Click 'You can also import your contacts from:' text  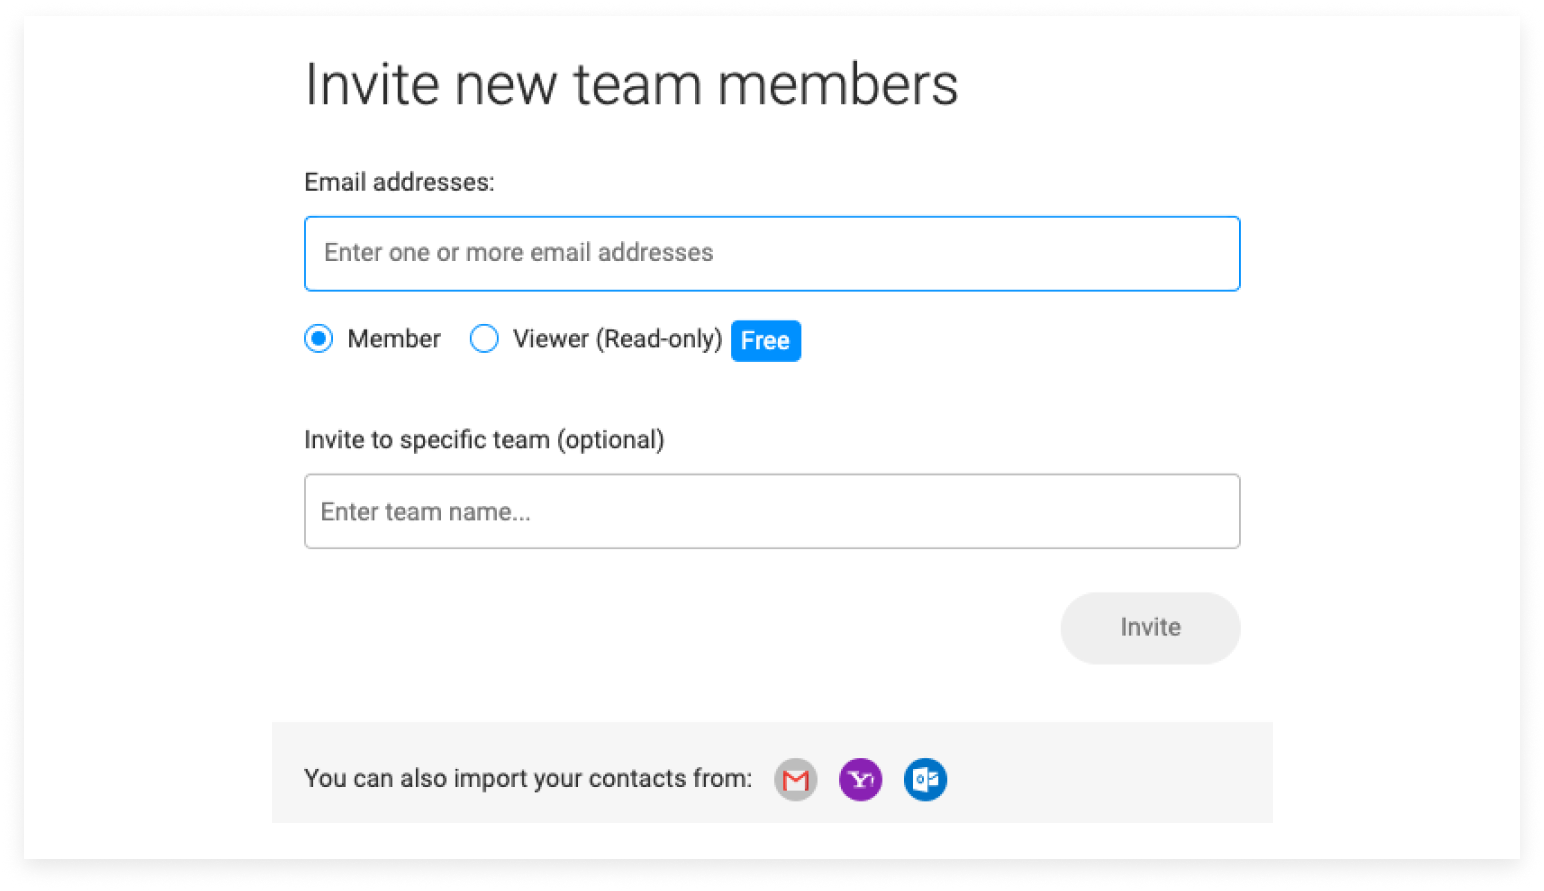[528, 779]
